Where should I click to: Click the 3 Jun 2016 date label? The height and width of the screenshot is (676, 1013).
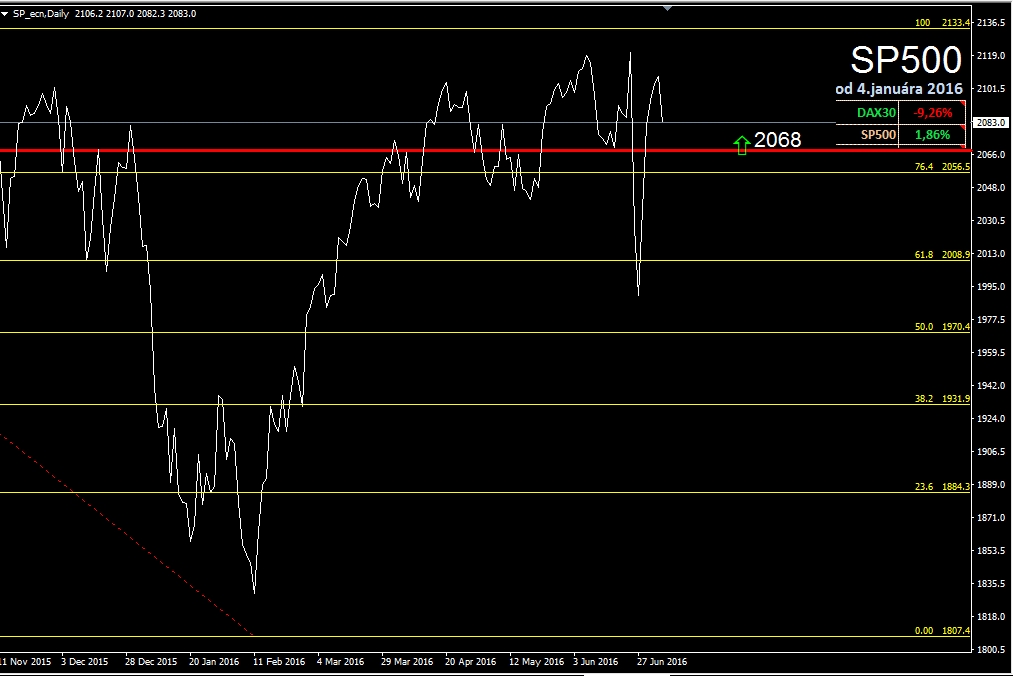click(x=596, y=661)
